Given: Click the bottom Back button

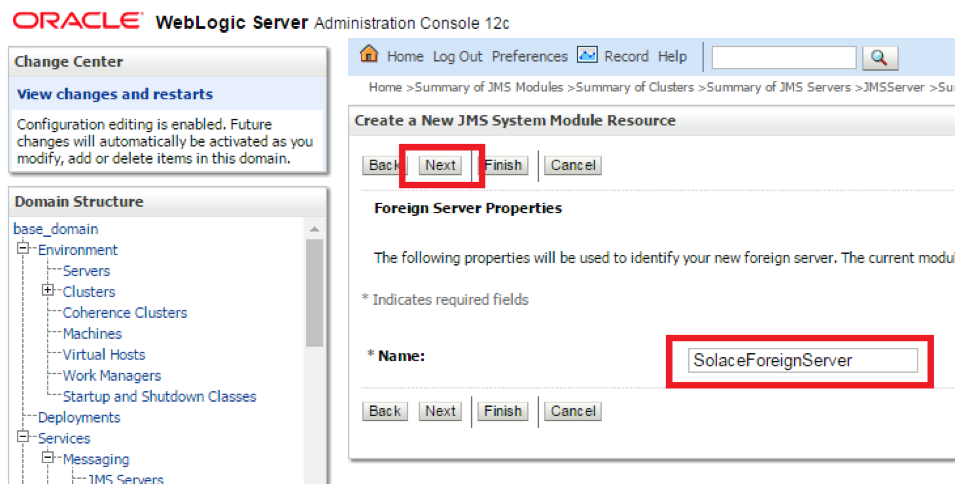Looking at the screenshot, I should (x=384, y=411).
